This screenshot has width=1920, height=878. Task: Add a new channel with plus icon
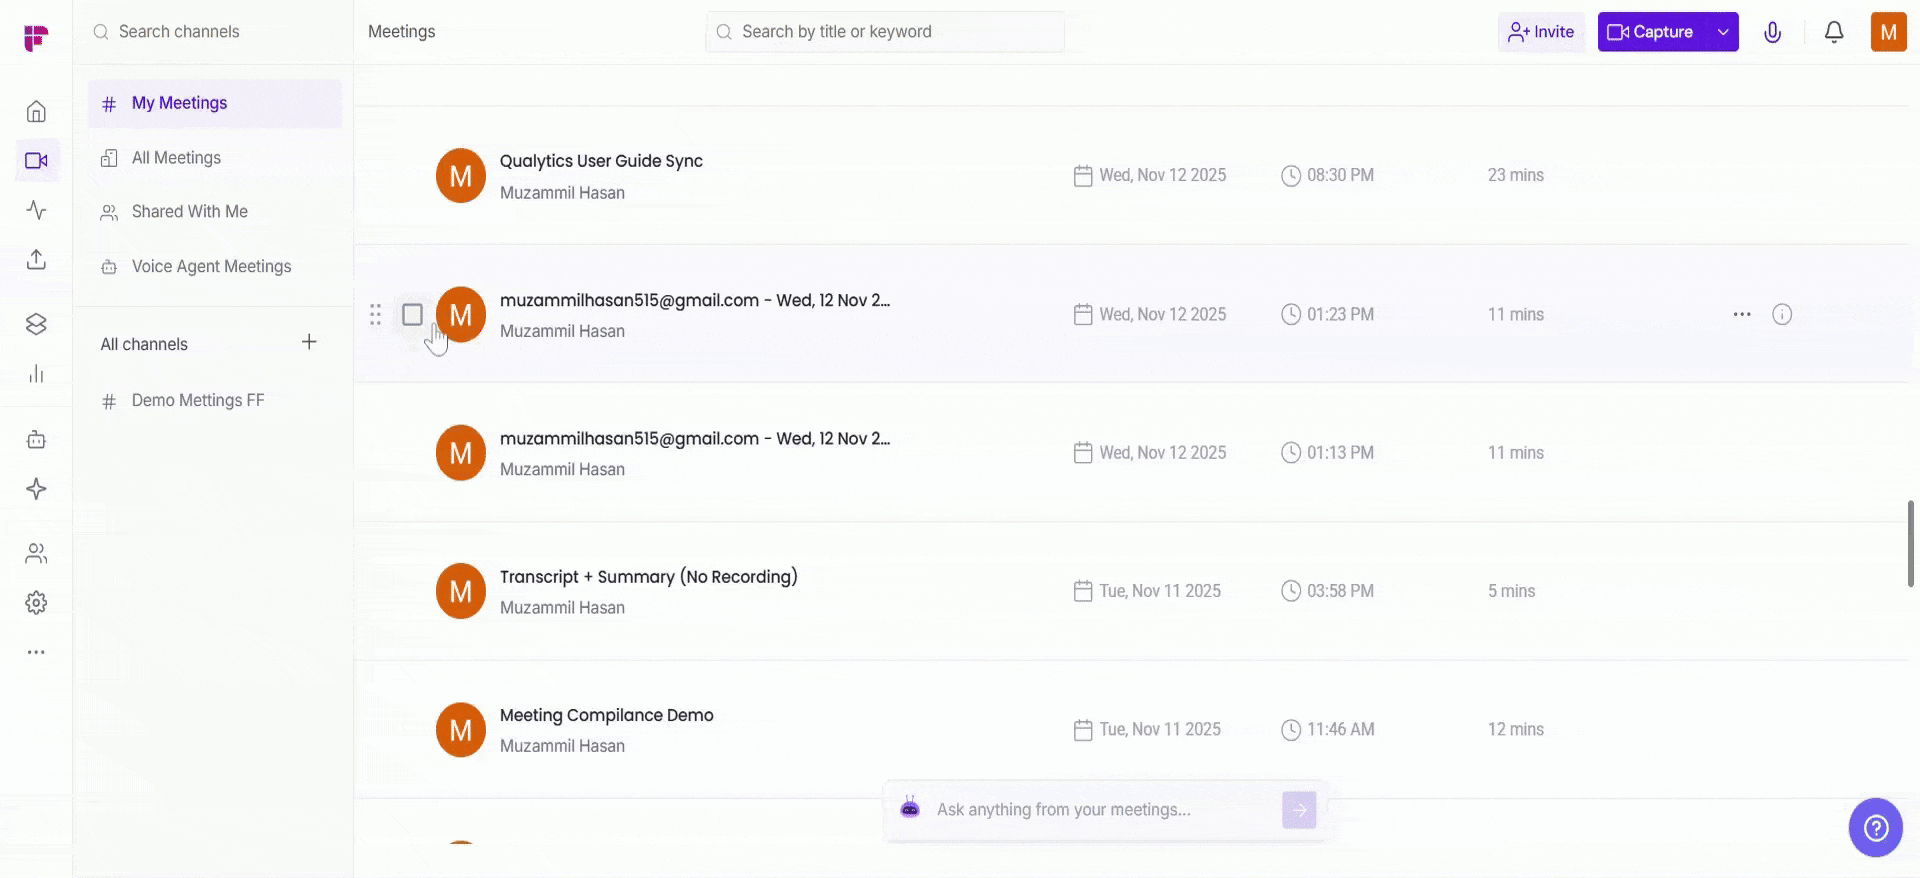pos(309,342)
